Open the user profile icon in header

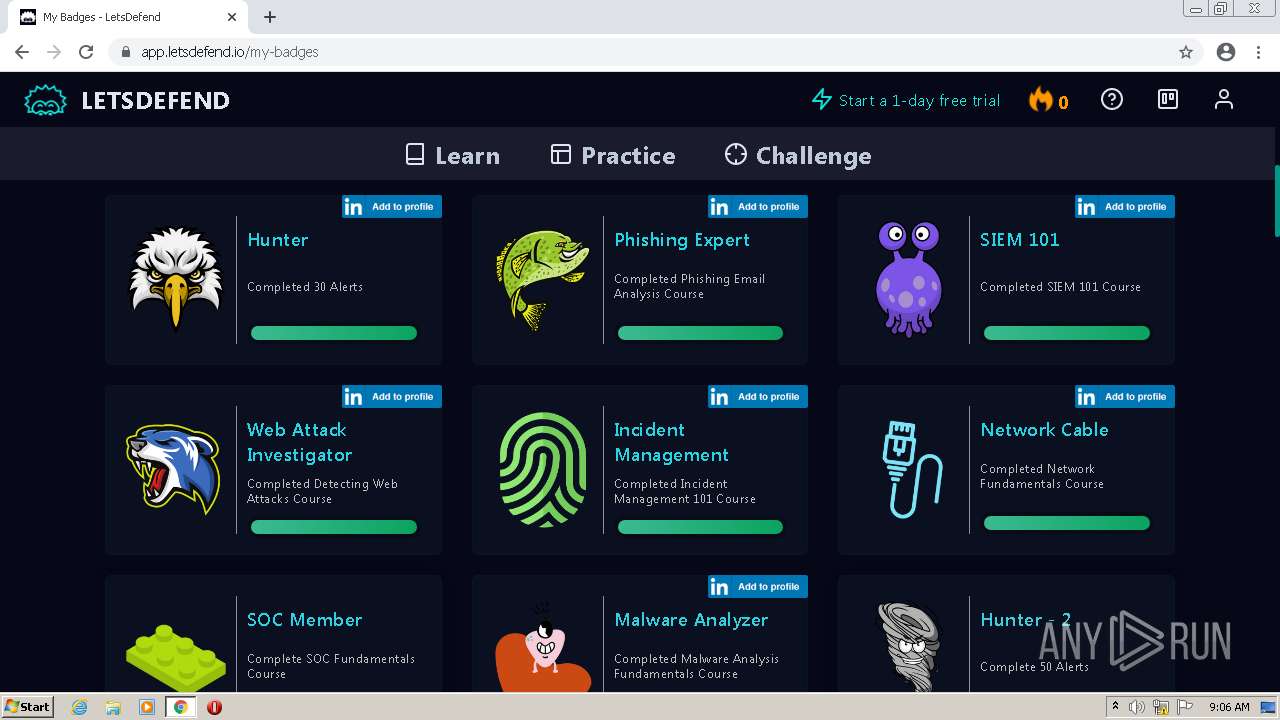1224,99
